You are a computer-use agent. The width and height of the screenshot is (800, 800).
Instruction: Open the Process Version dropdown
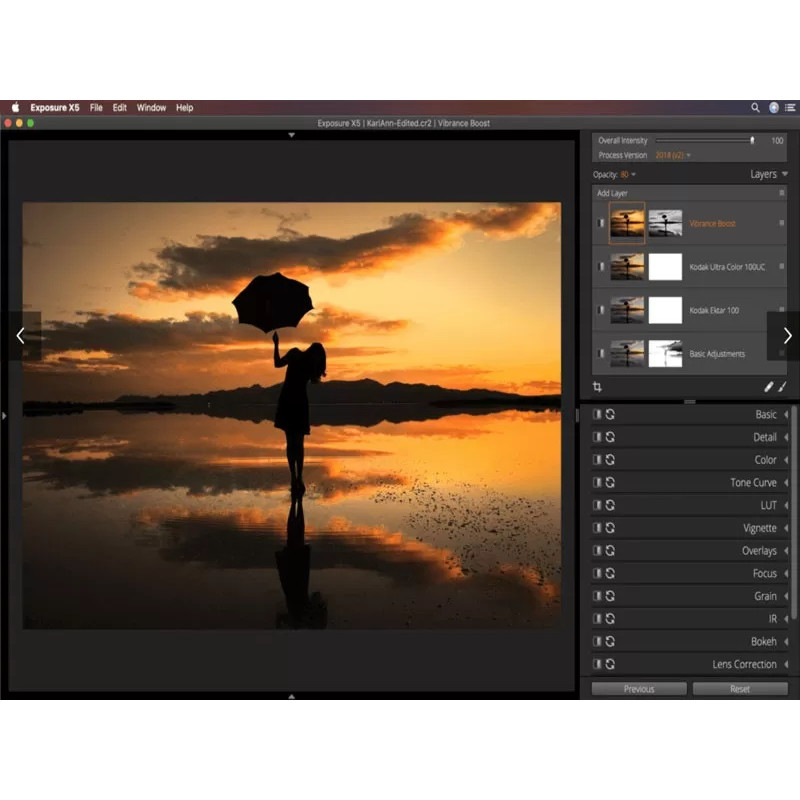673,155
